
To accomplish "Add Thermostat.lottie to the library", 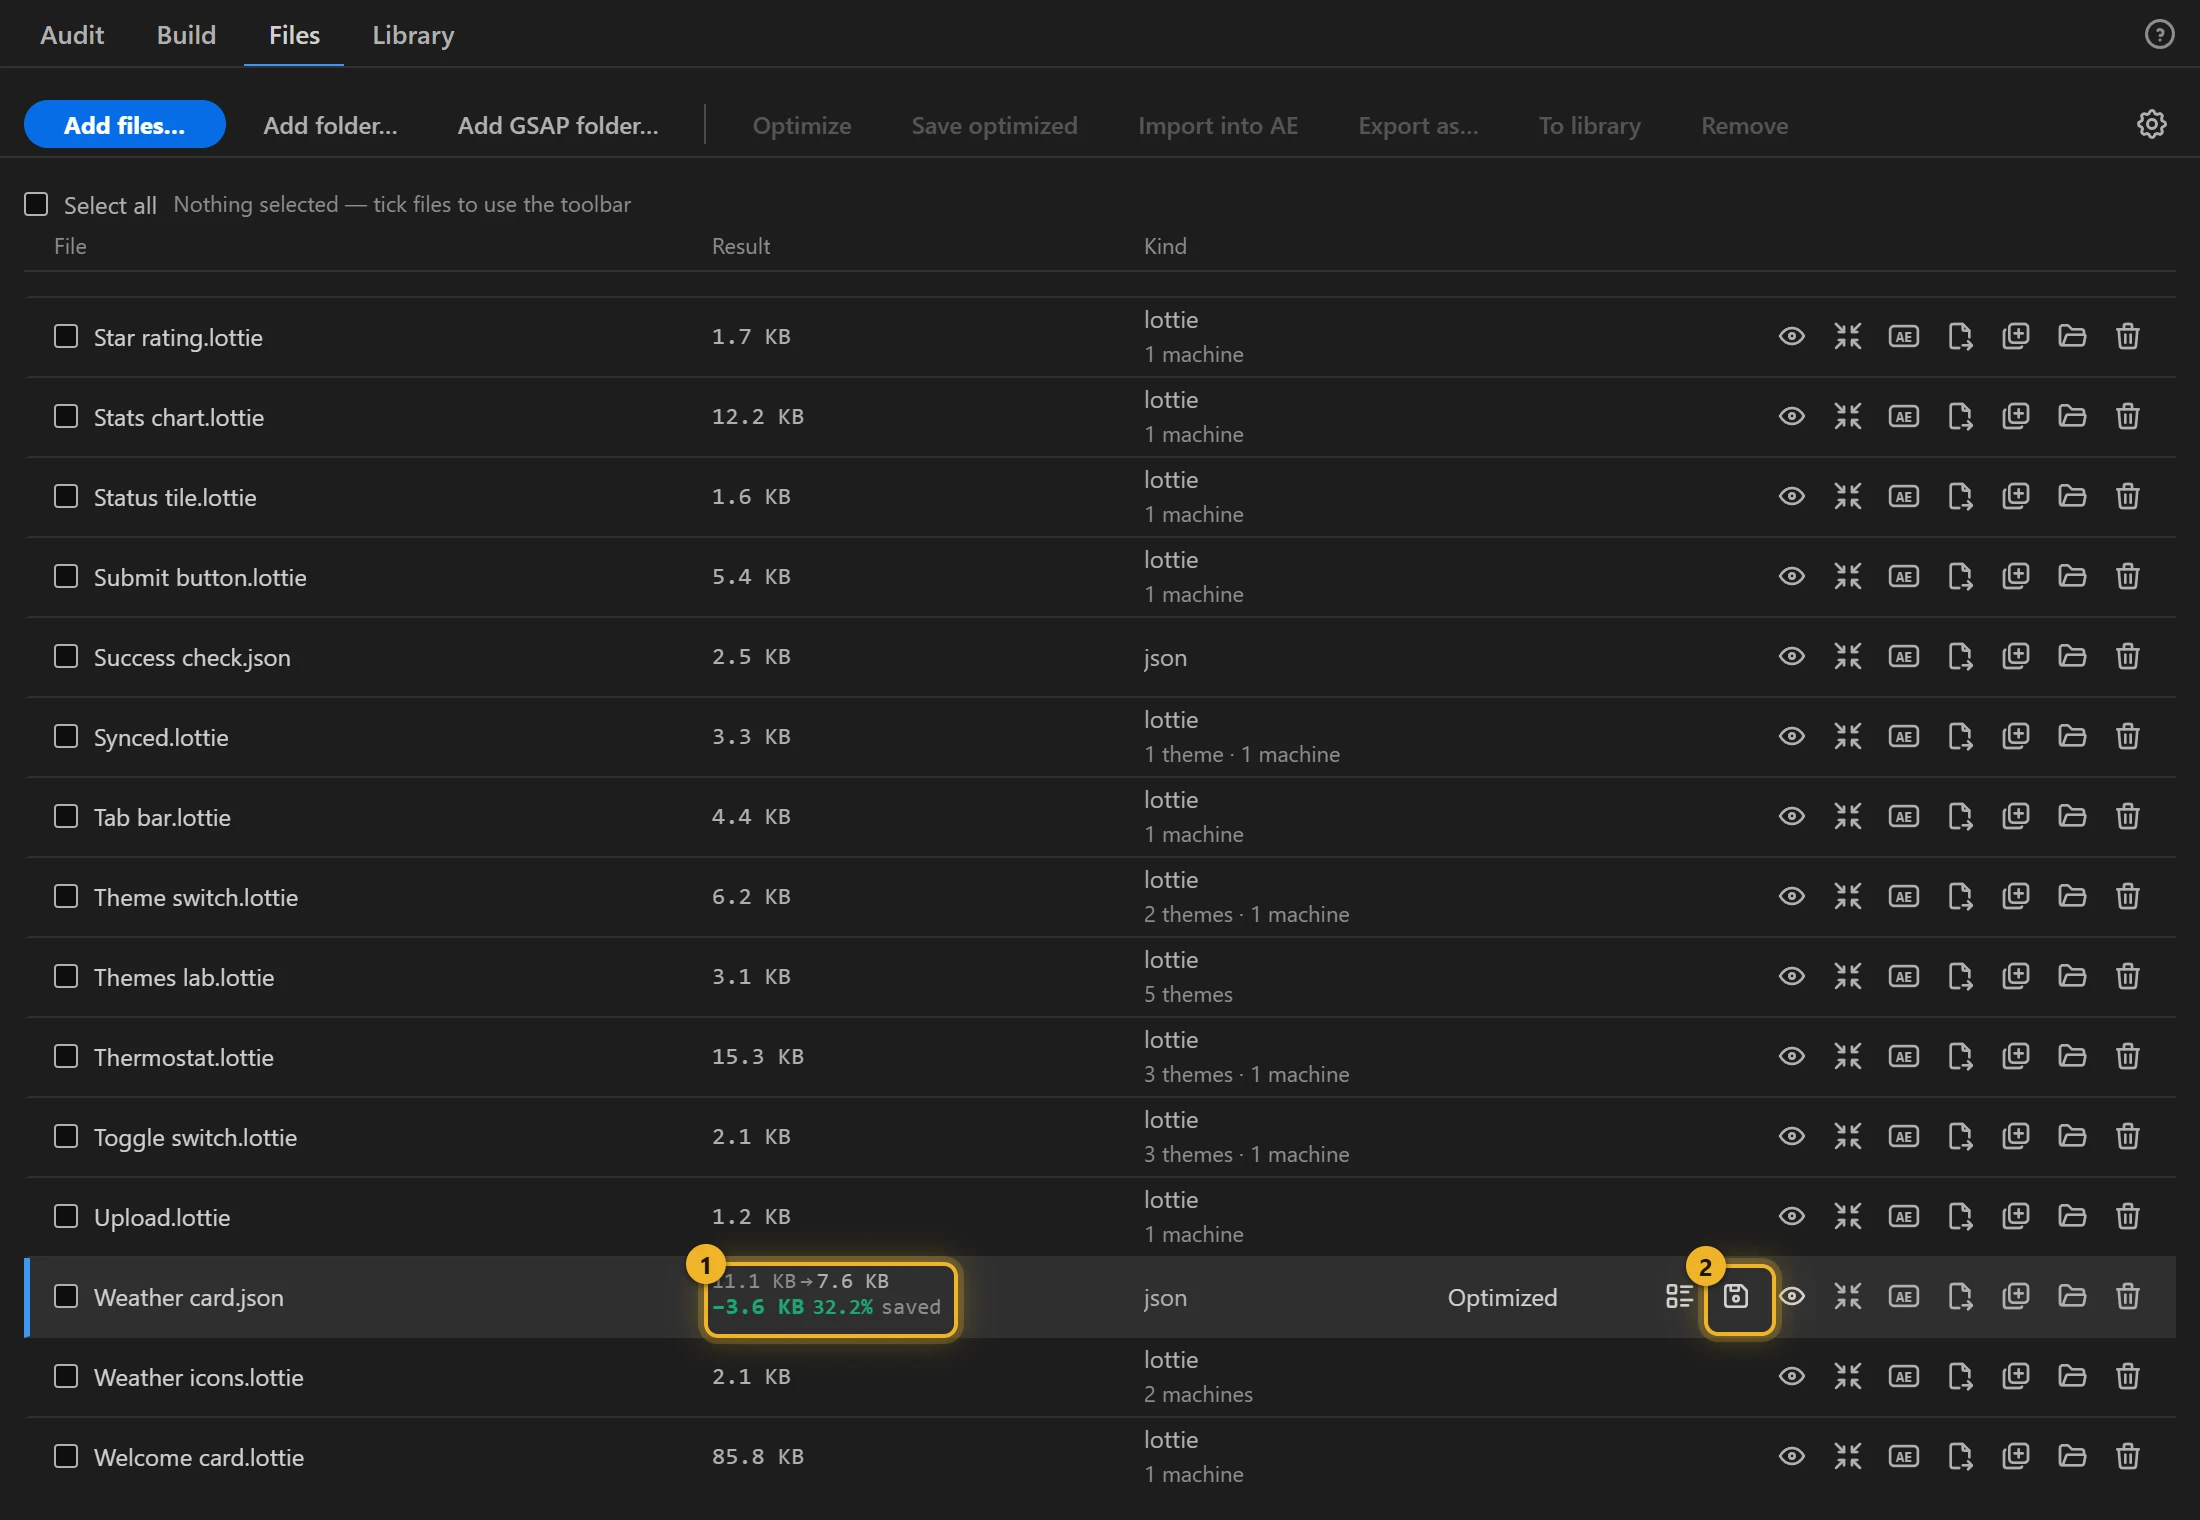I will (x=2016, y=1057).
